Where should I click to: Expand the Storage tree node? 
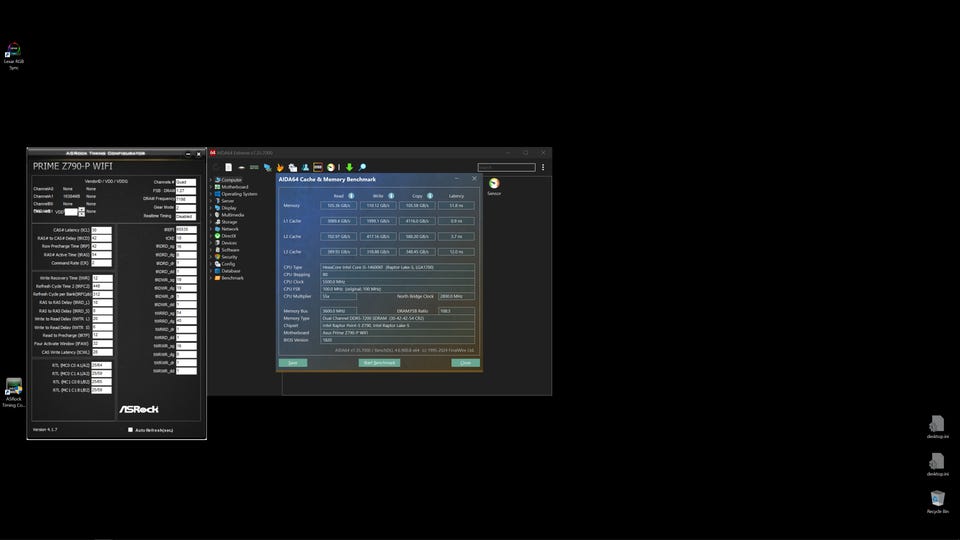pos(211,222)
